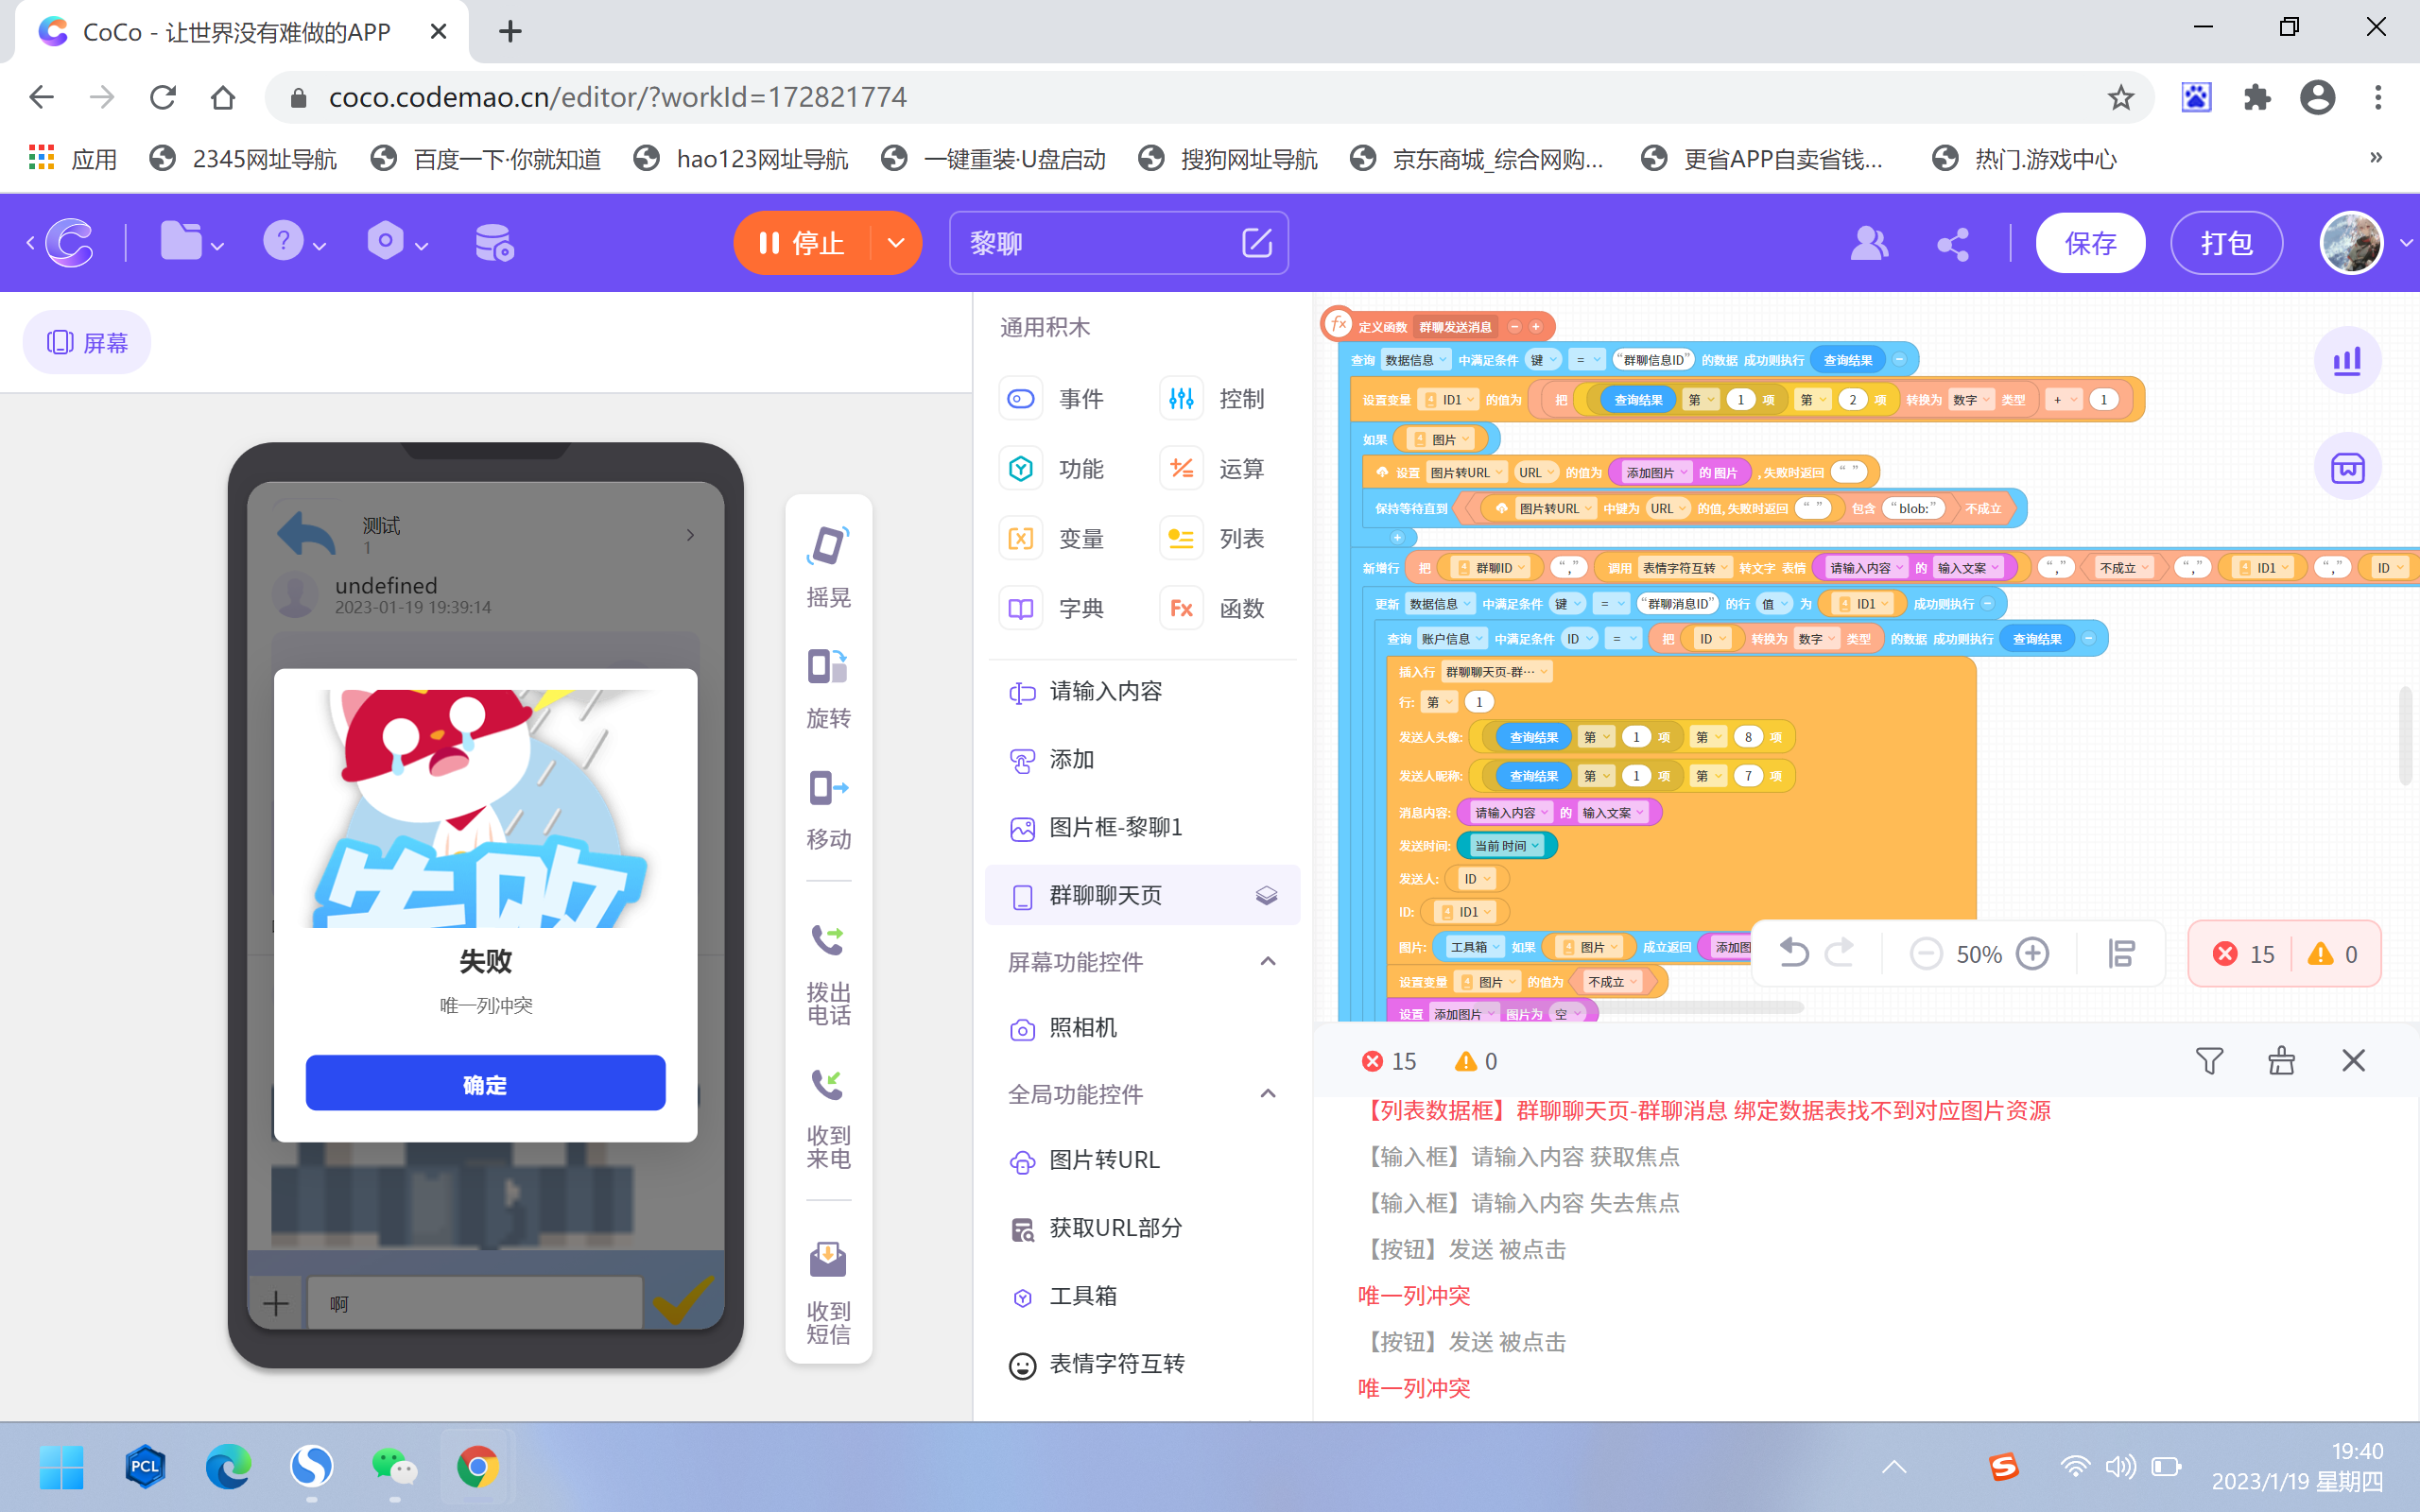Open the error count 15 indicator

(2243, 954)
